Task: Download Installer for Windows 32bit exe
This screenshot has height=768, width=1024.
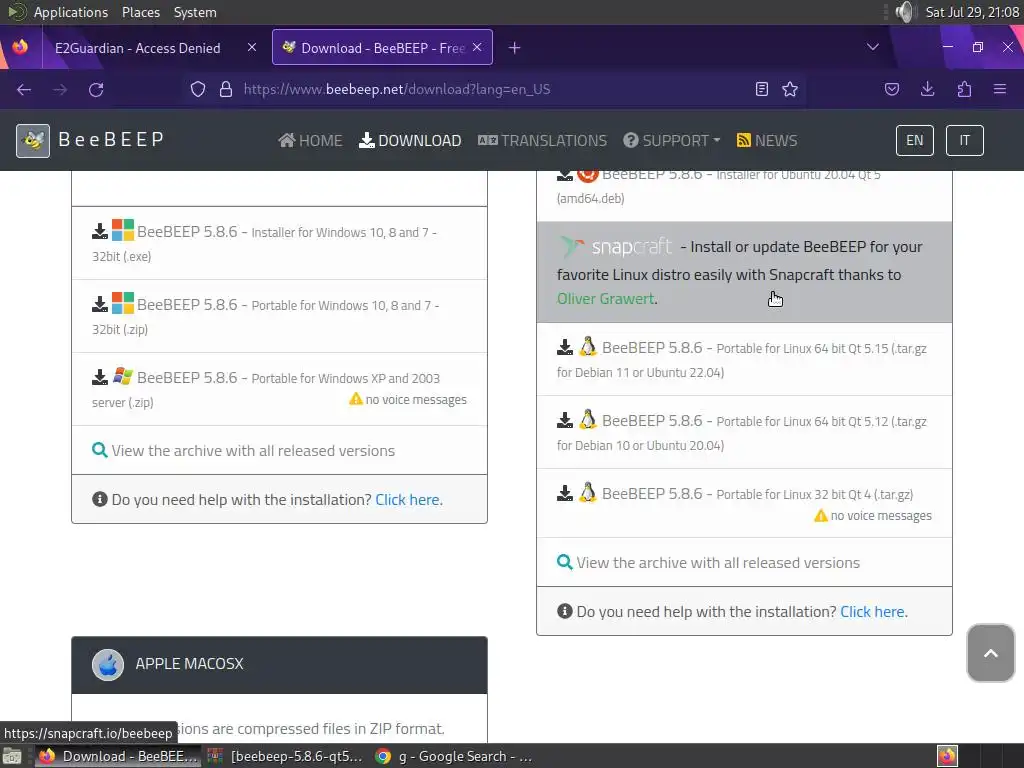Action: click(x=279, y=243)
